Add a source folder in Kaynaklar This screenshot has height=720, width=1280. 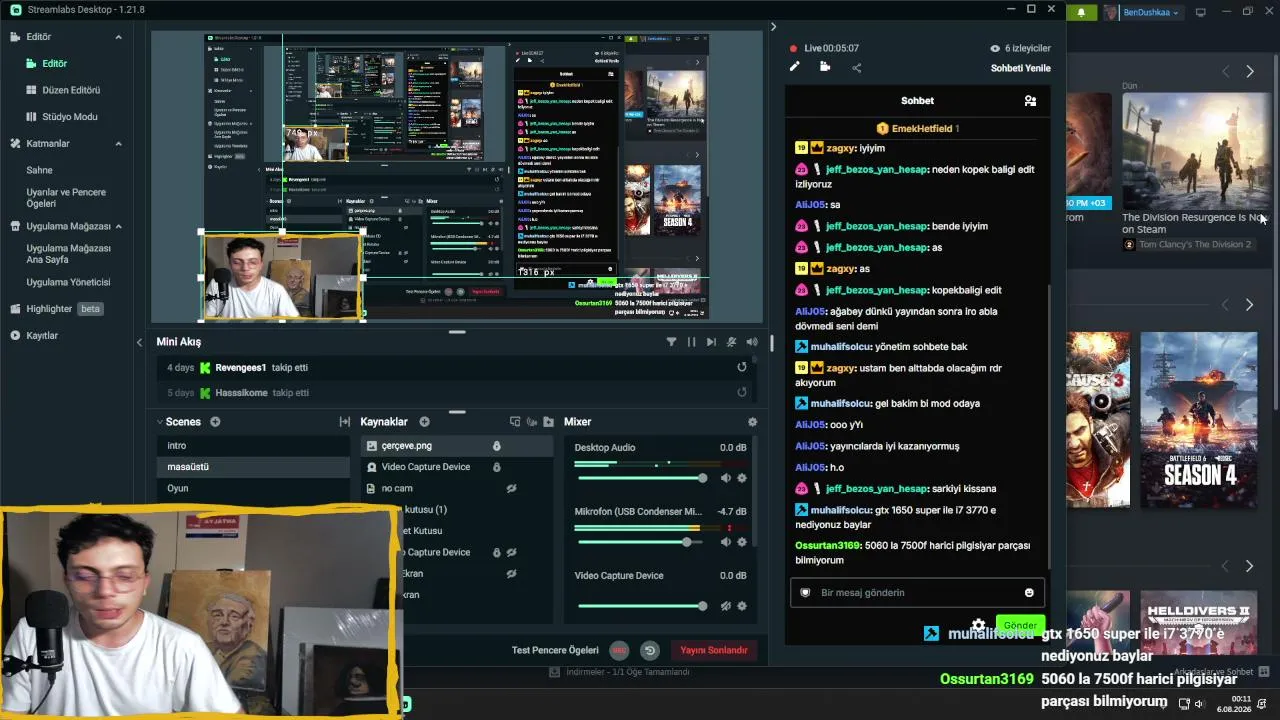pos(549,422)
